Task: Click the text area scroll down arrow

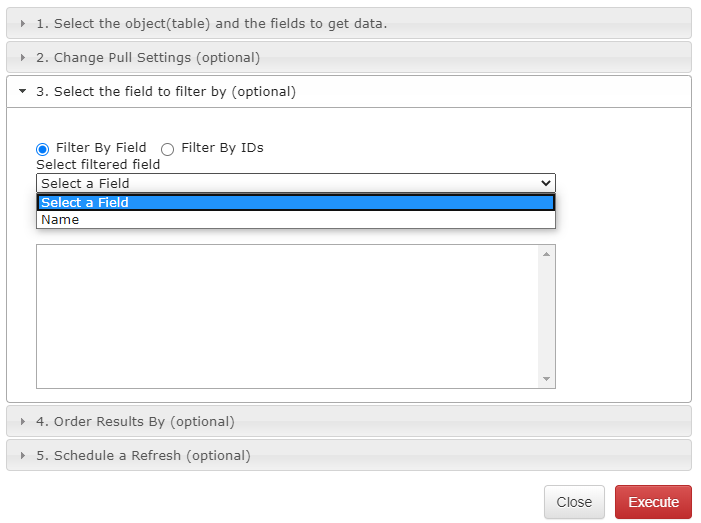Action: click(546, 379)
